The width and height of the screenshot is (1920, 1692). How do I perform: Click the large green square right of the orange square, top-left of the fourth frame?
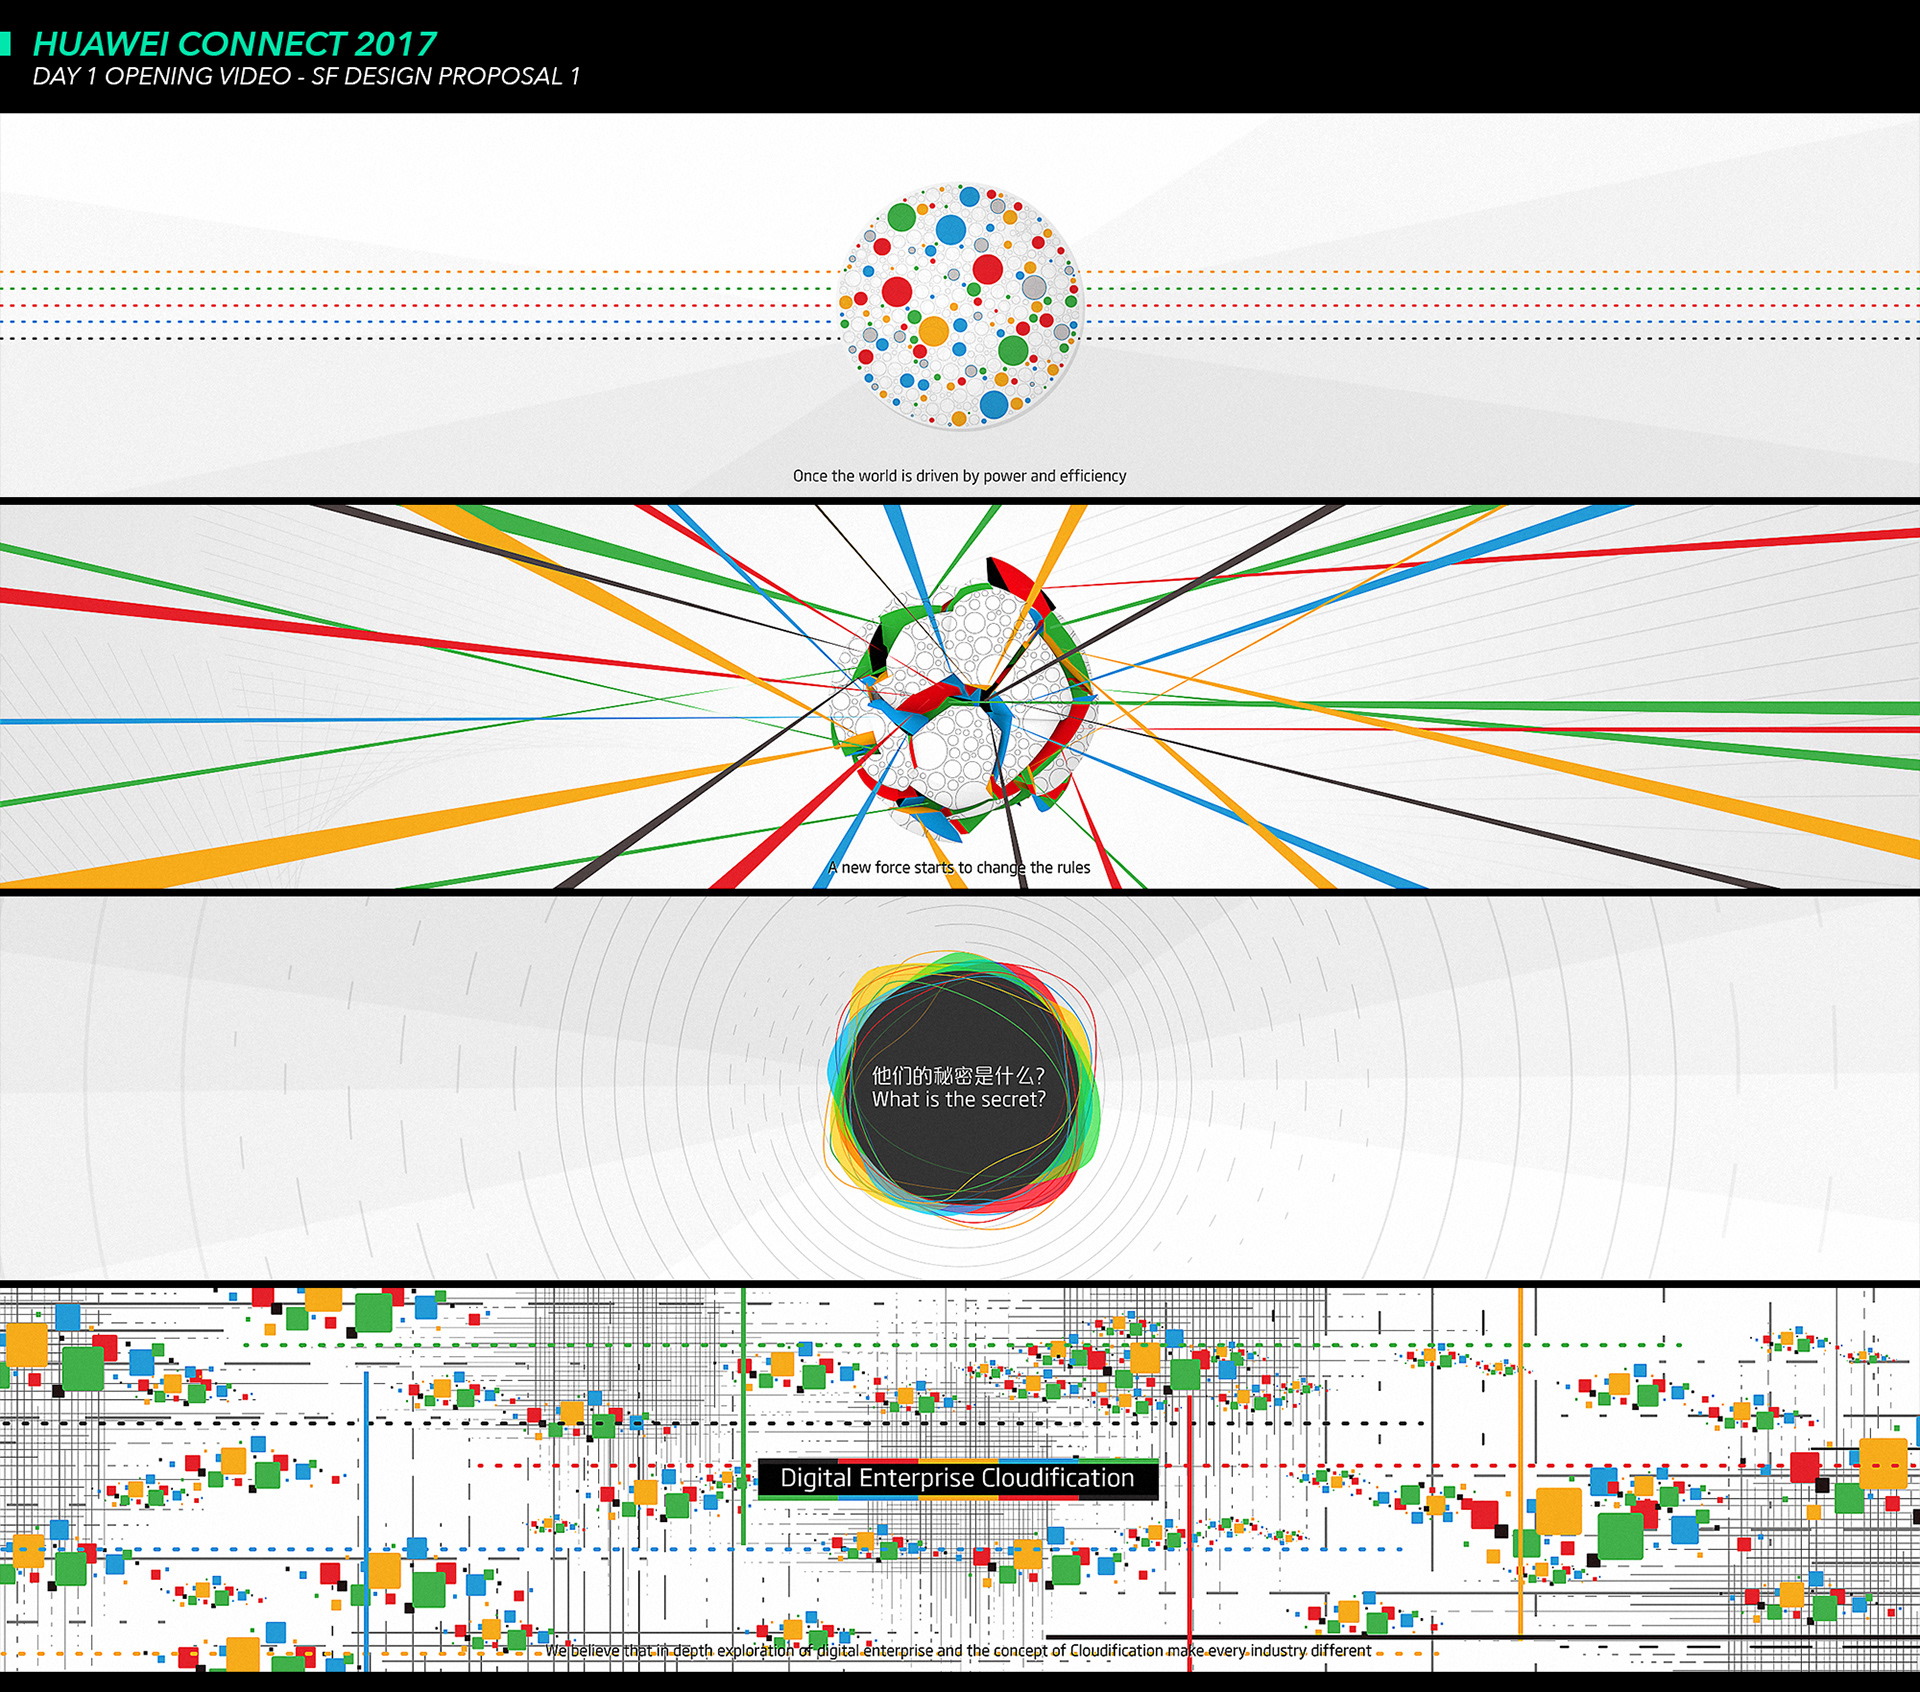[83, 1368]
